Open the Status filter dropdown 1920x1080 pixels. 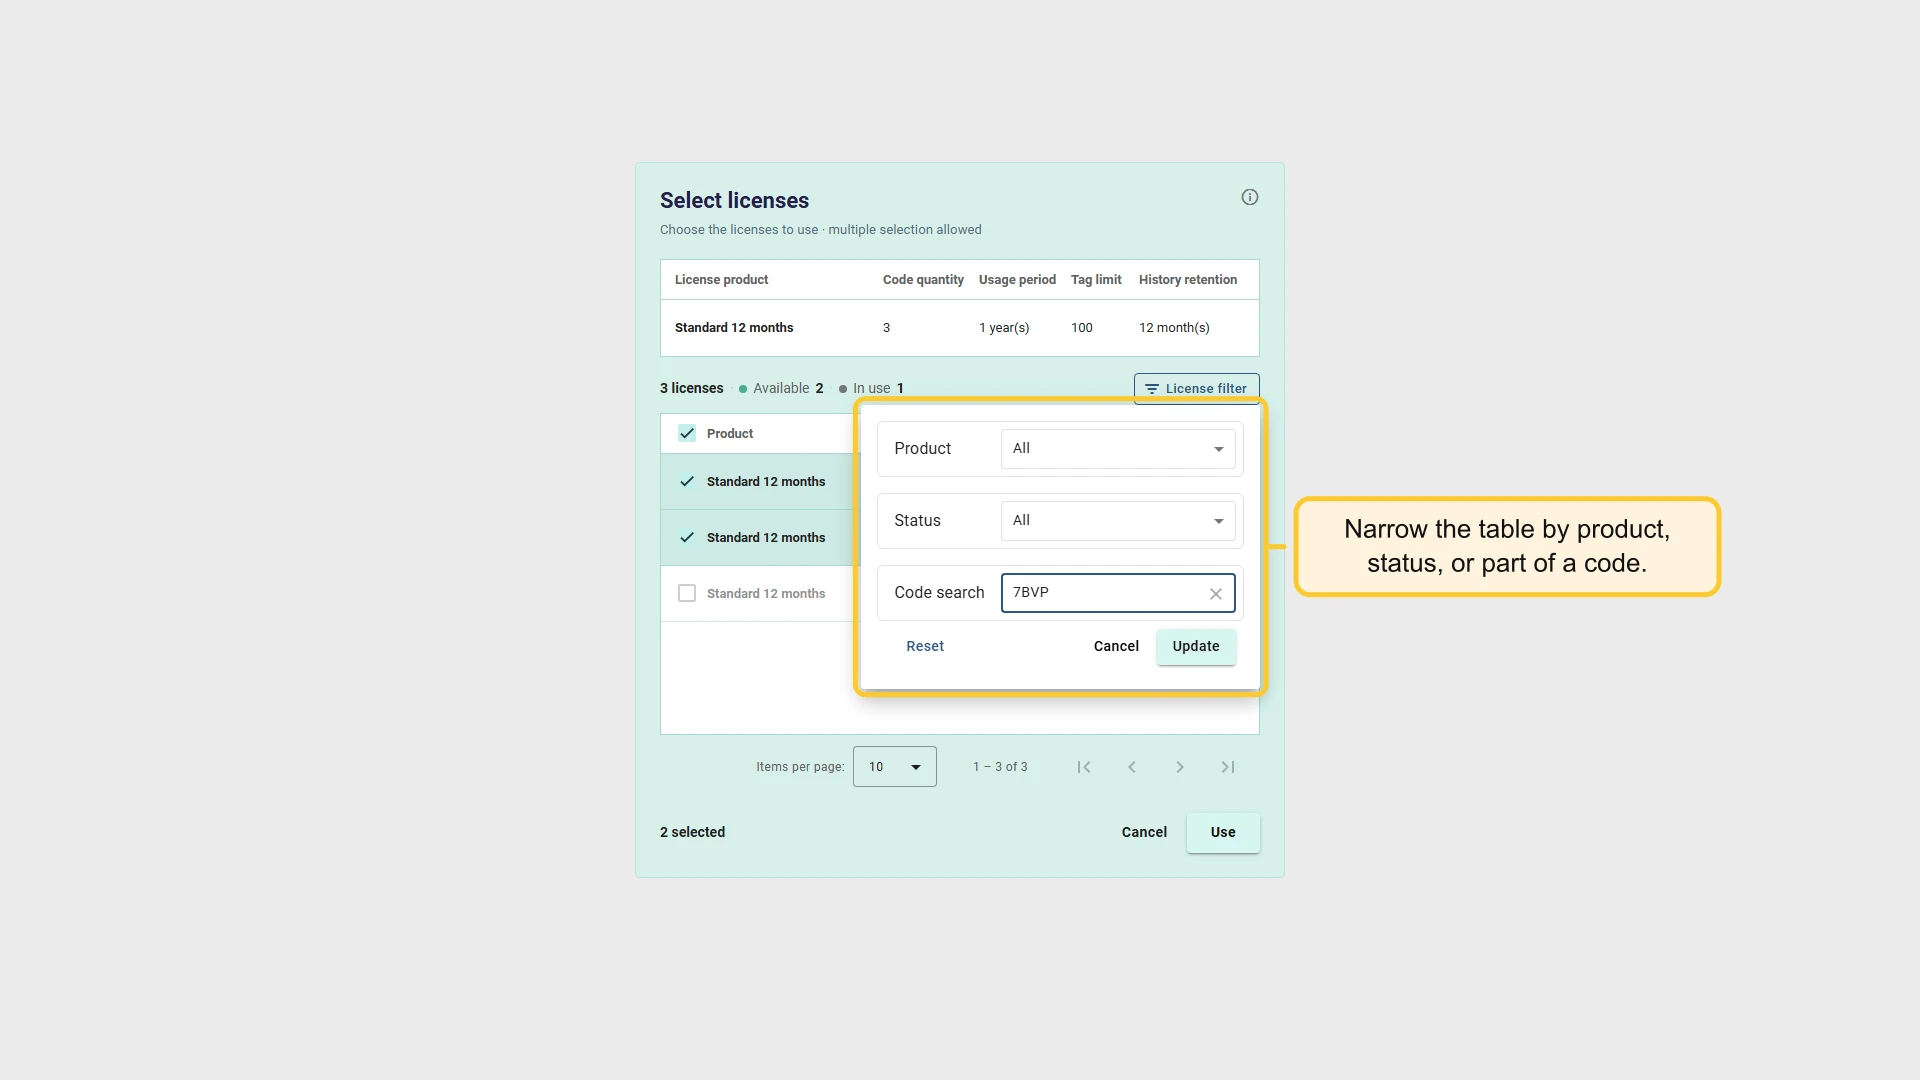tap(1118, 520)
